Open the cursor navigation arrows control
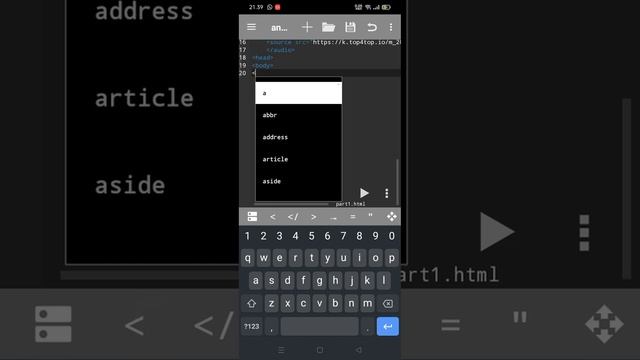This screenshot has height=360, width=640. pos(391,216)
